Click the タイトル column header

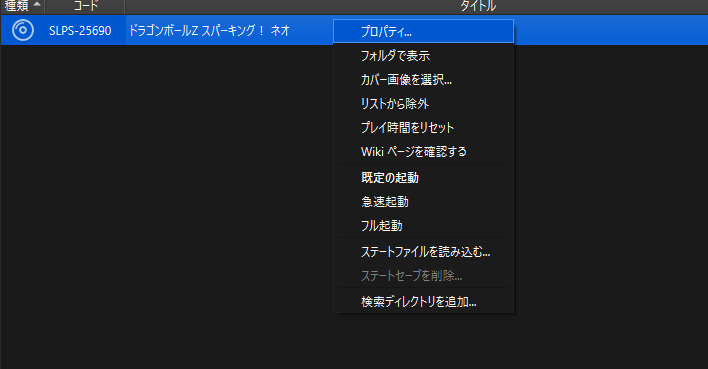(x=478, y=6)
